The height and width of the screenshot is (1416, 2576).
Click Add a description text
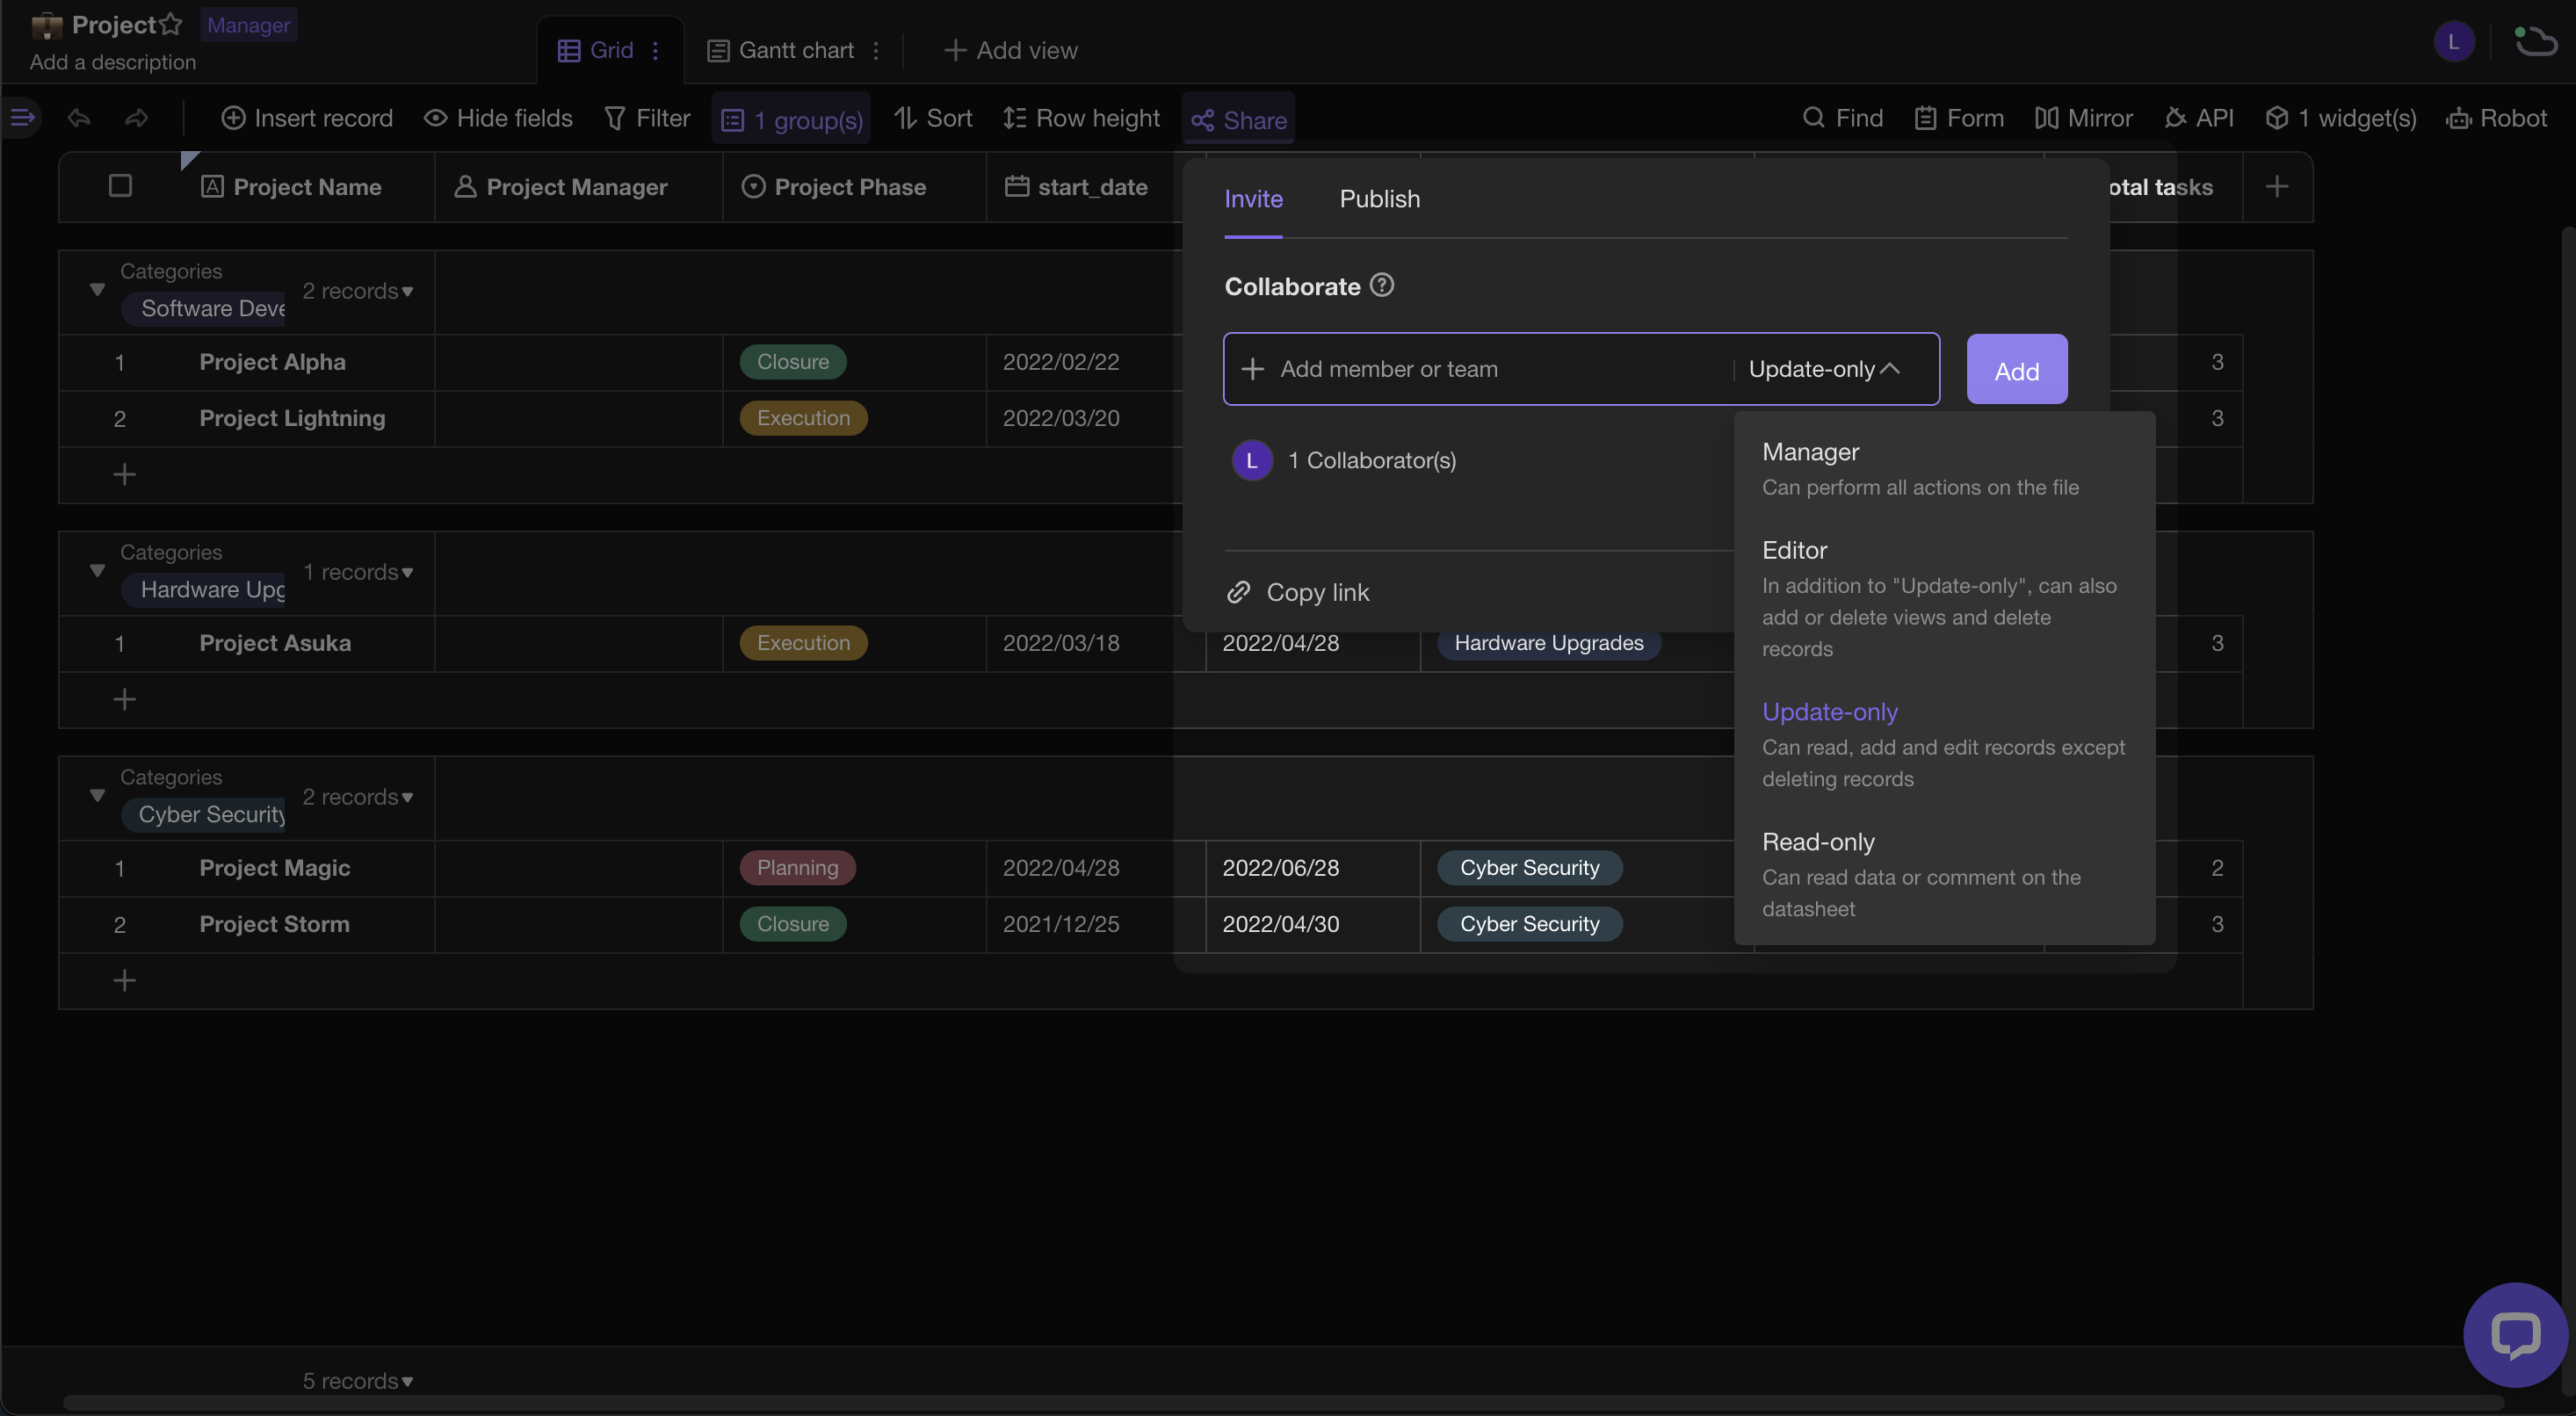pyautogui.click(x=113, y=62)
